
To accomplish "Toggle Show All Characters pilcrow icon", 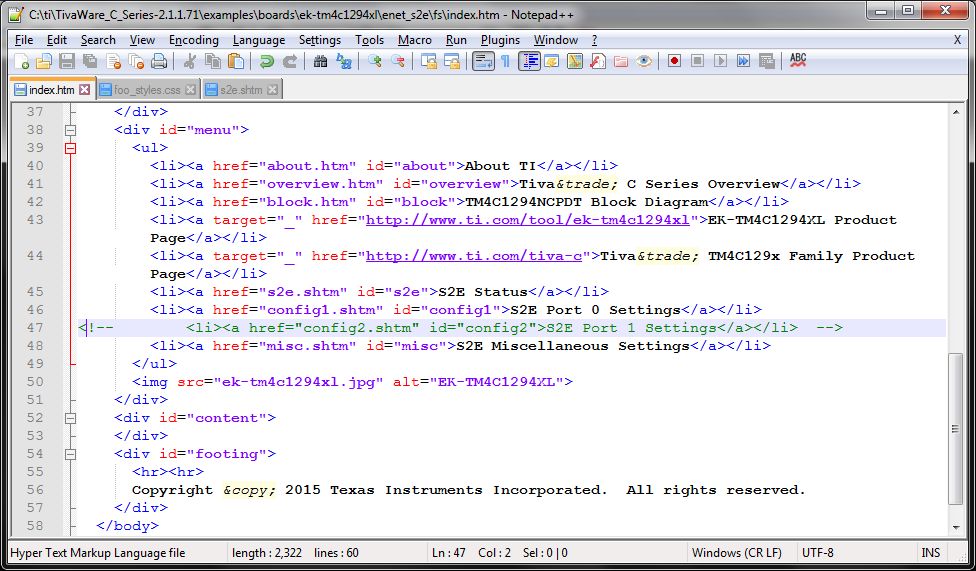I will 505,61.
